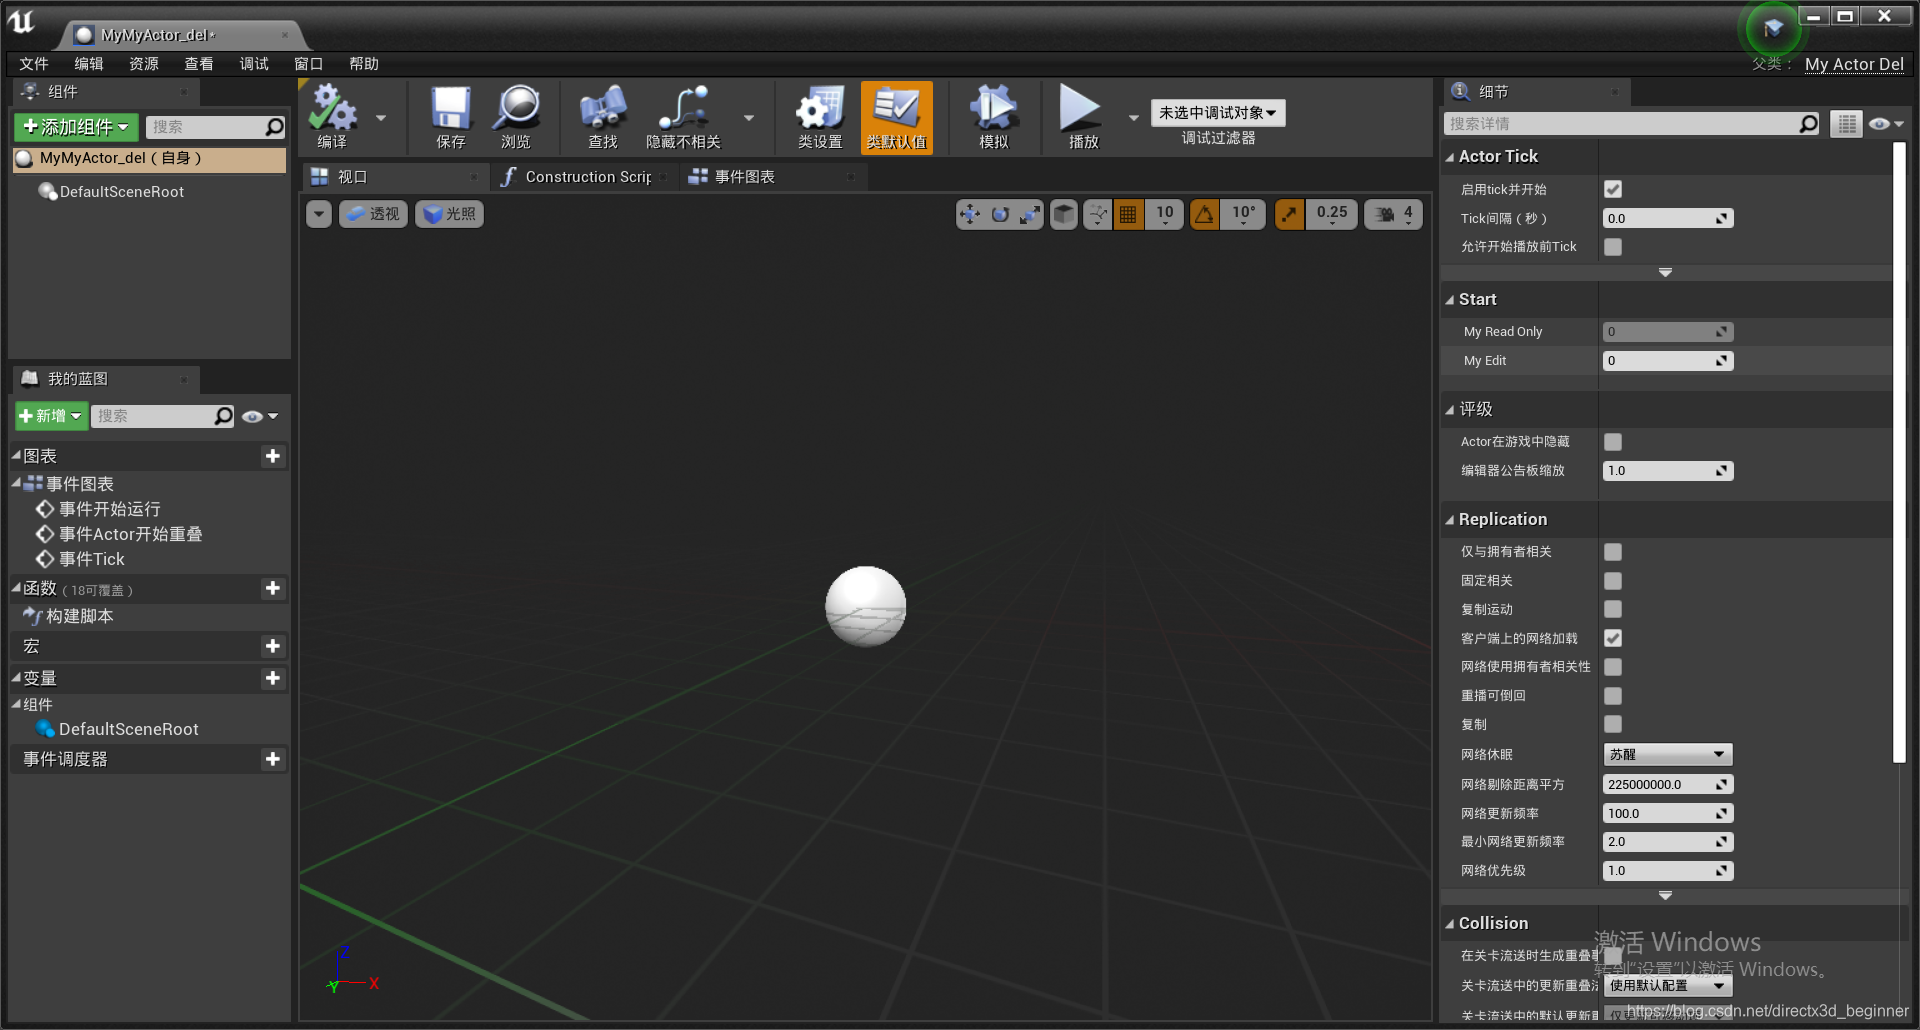Expand advanced options under Actor Tick
The height and width of the screenshot is (1030, 1920).
pos(1665,273)
